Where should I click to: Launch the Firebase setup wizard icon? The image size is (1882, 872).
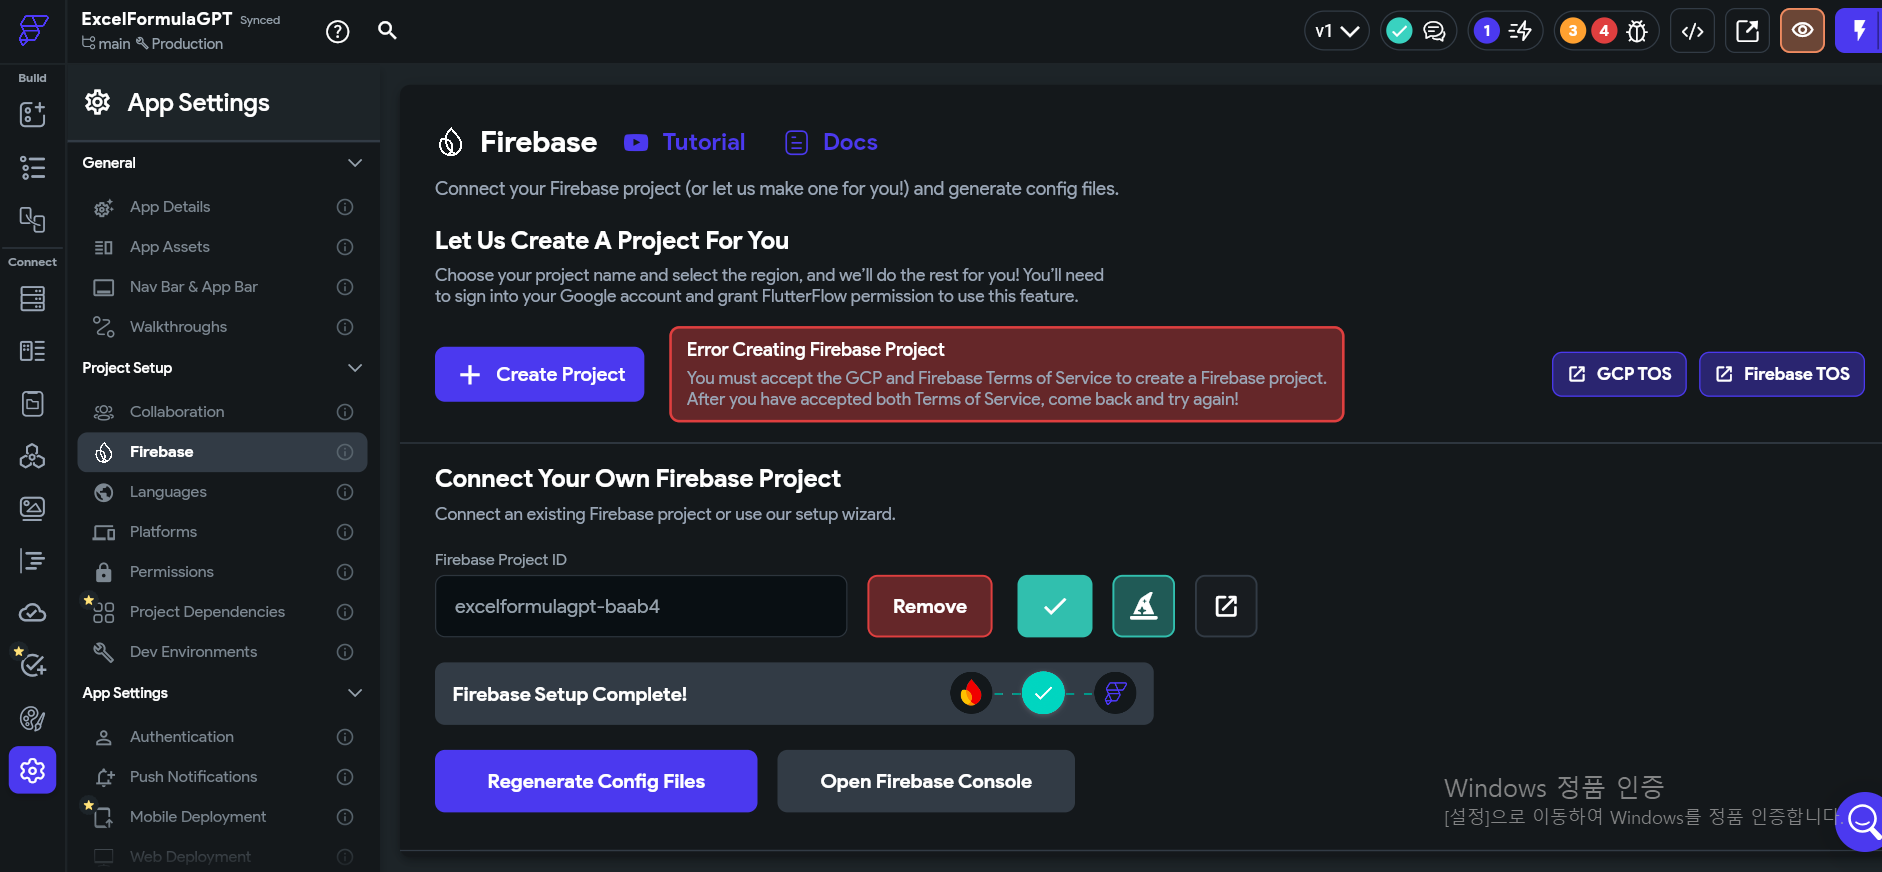[1144, 606]
